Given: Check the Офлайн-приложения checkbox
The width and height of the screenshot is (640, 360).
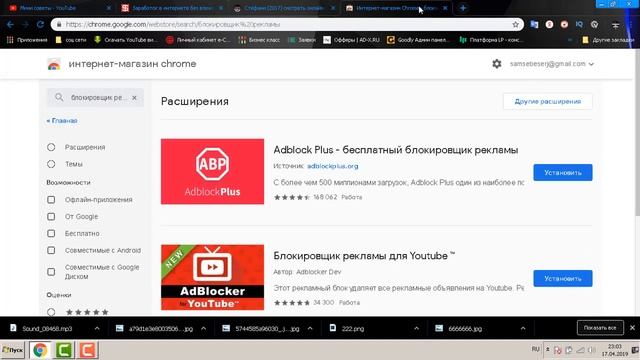Looking at the screenshot, I should (51, 200).
